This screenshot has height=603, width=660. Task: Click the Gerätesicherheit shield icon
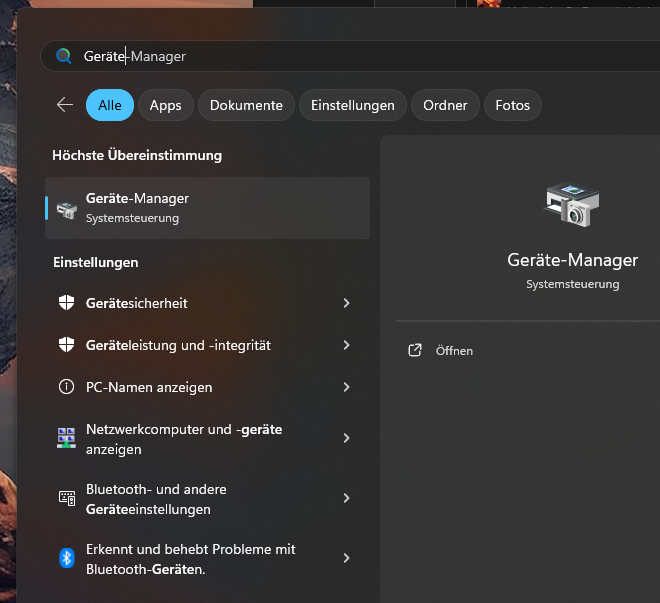pyautogui.click(x=67, y=303)
